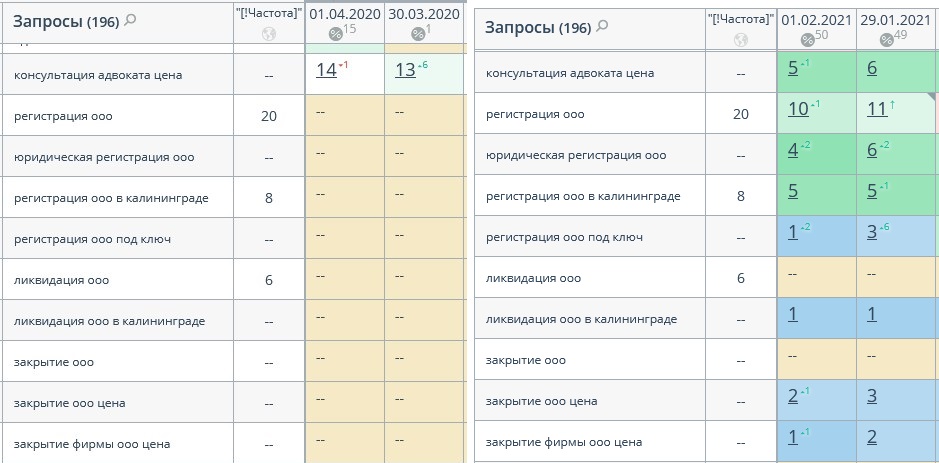939x463 pixels.
Task: Open position 6 for юридическая регистрация ооо
Action: 872,150
